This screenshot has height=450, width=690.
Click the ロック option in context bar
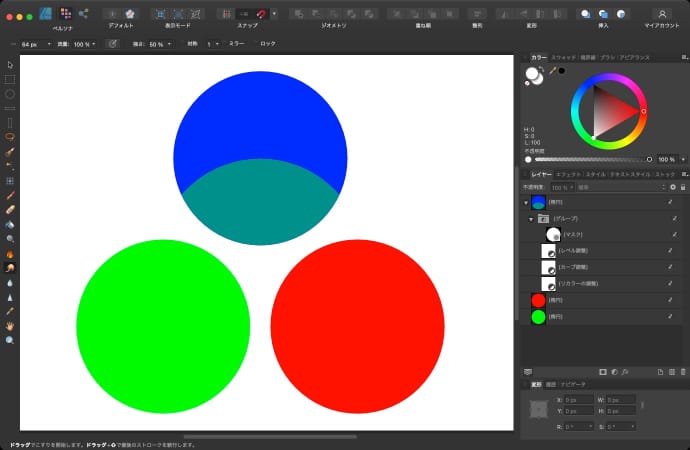tap(268, 44)
